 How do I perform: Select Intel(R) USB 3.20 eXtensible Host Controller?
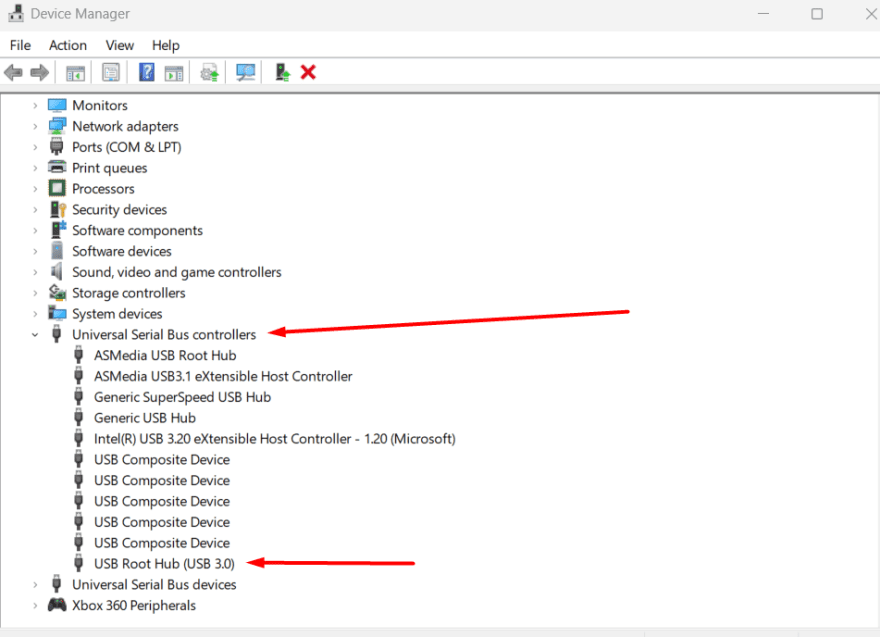[274, 438]
